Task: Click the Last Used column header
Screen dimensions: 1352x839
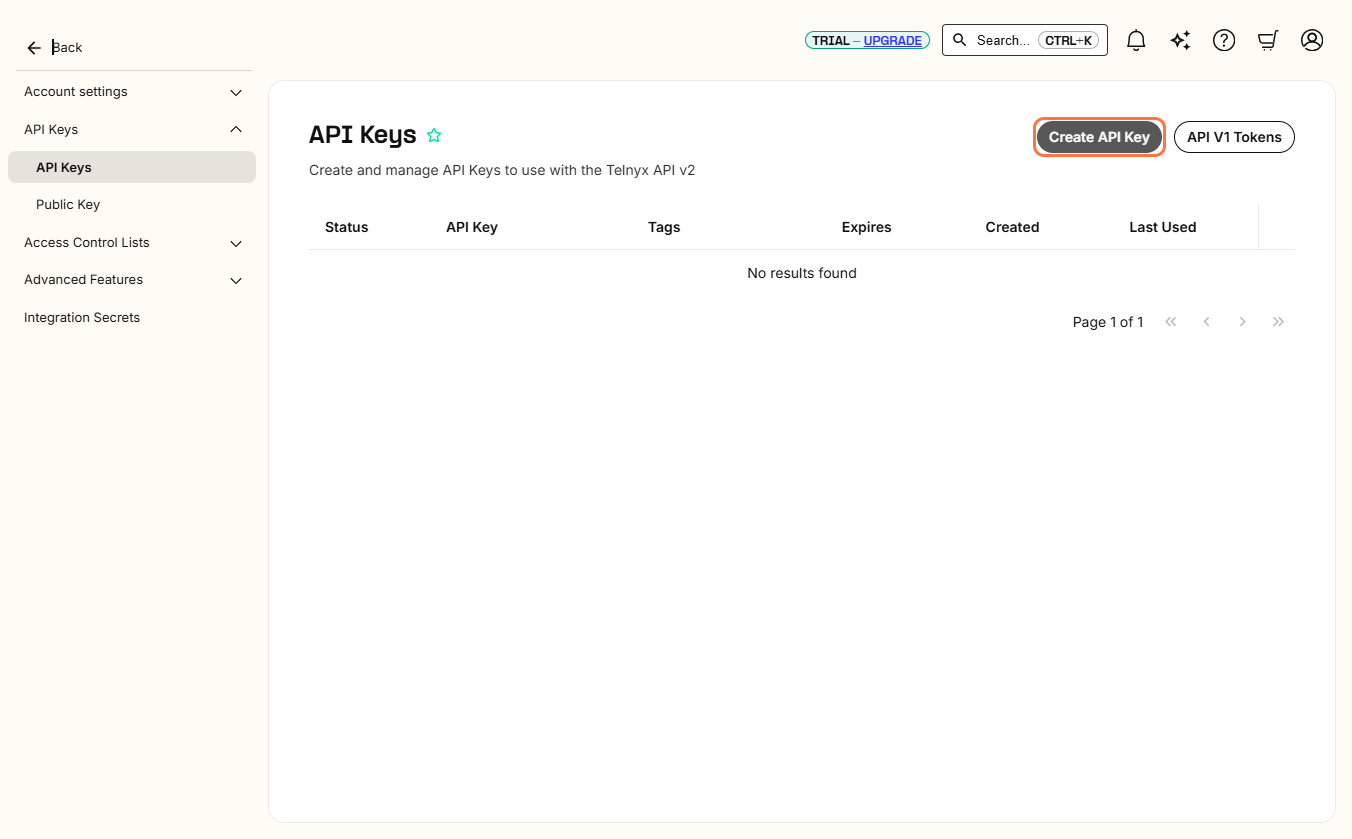Action: click(x=1163, y=227)
